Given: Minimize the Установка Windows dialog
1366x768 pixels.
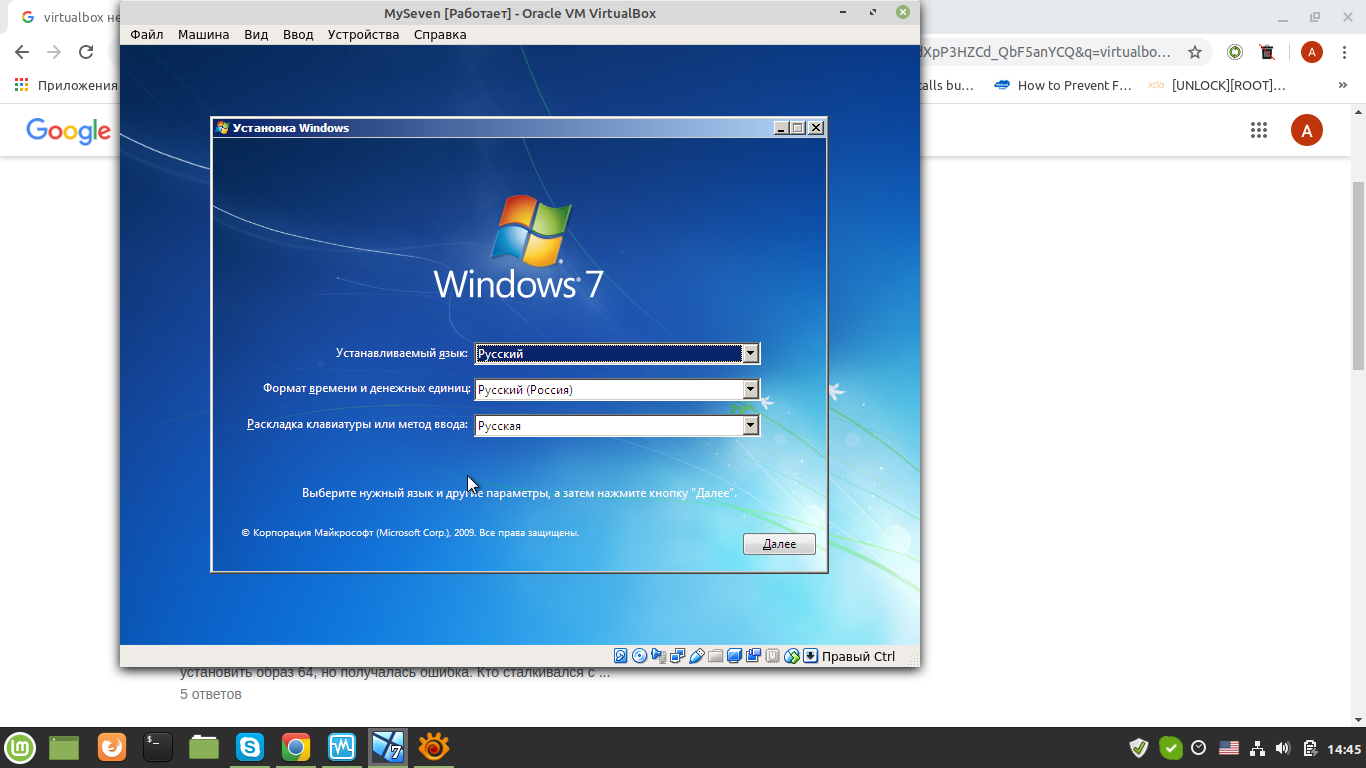Looking at the screenshot, I should (x=781, y=128).
